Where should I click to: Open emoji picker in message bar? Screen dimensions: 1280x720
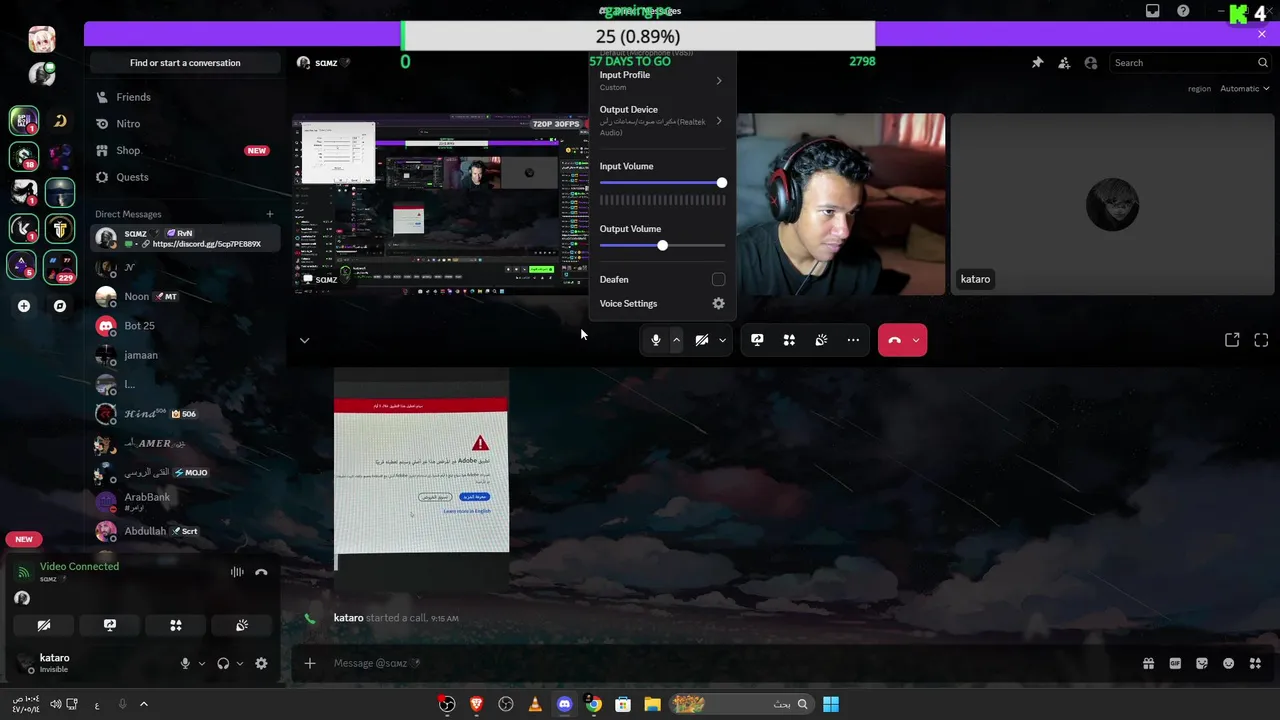[x=1229, y=663]
